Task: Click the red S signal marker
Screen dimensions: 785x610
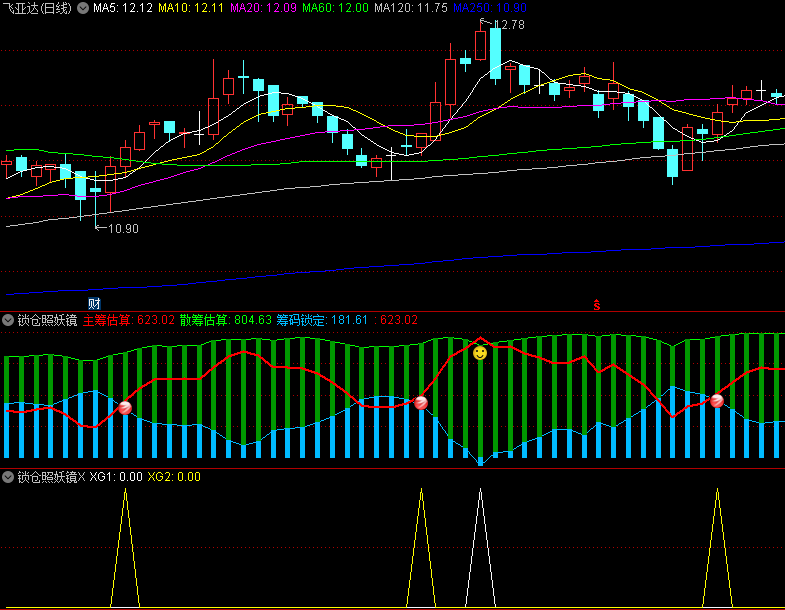Action: [596, 305]
